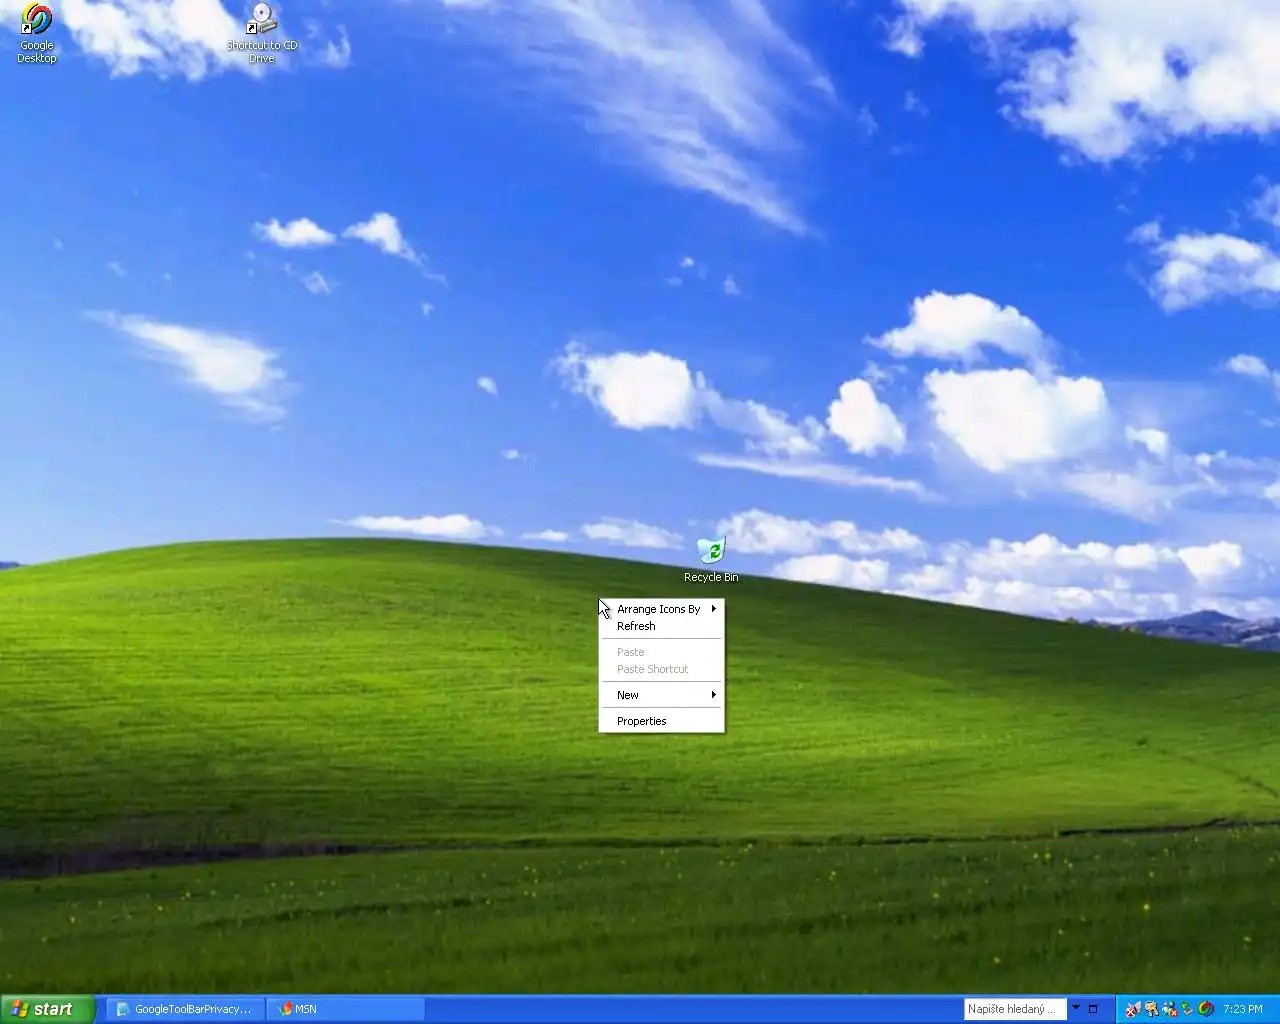Select the Shortcut to CD Drive icon
1280x1024 pixels.
click(262, 33)
